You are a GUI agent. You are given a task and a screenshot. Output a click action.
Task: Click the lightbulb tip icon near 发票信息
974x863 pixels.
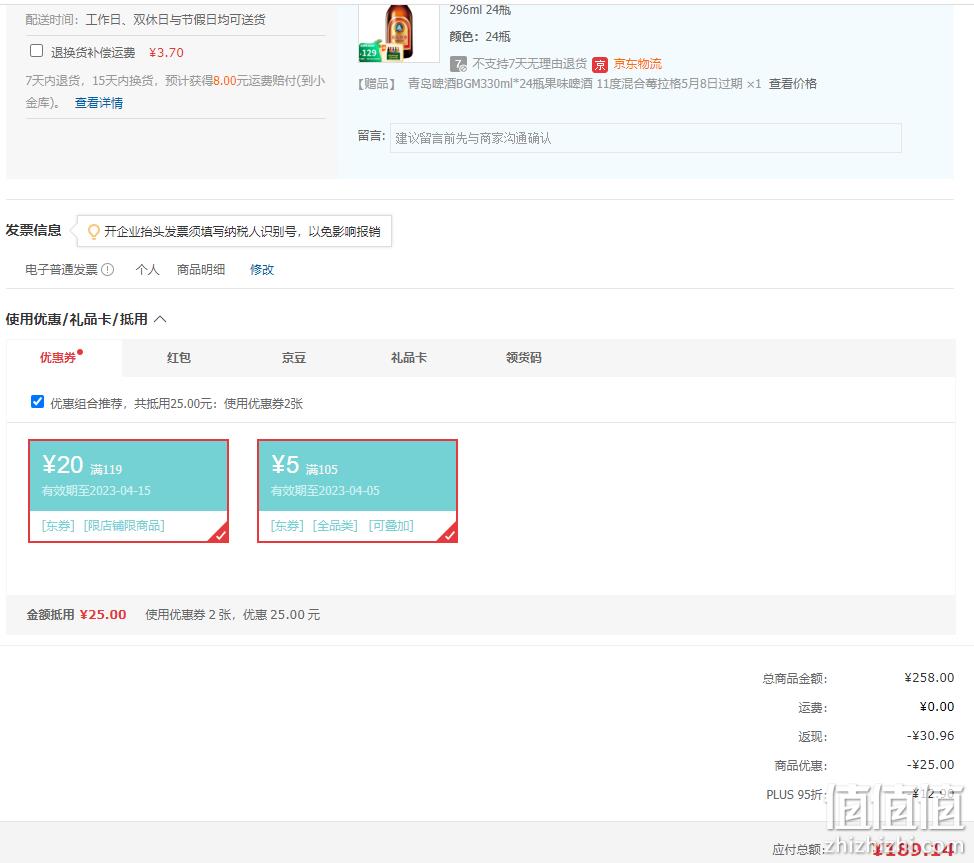pyautogui.click(x=93, y=232)
